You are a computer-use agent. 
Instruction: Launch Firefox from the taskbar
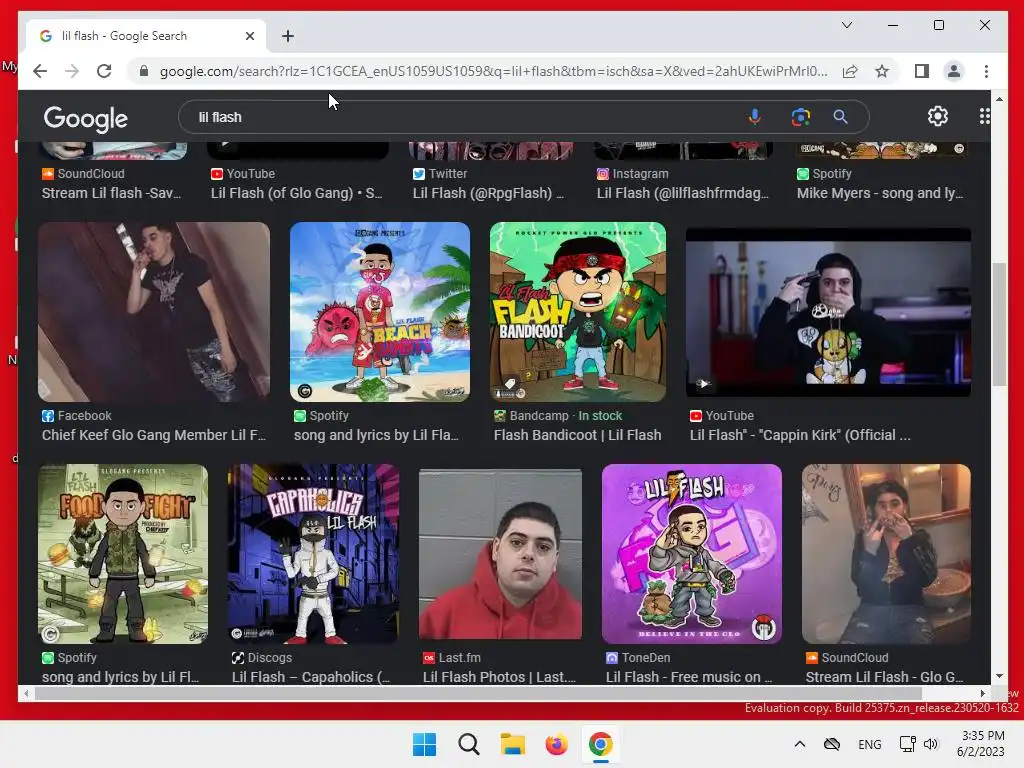click(556, 744)
